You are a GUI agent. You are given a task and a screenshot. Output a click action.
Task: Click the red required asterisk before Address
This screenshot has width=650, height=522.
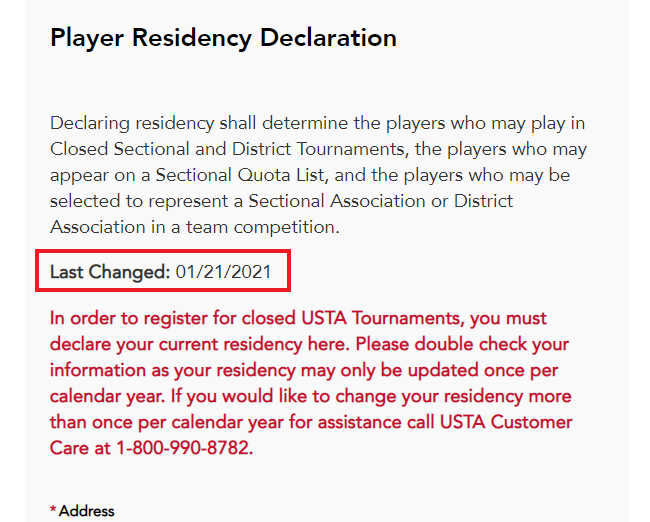53,509
